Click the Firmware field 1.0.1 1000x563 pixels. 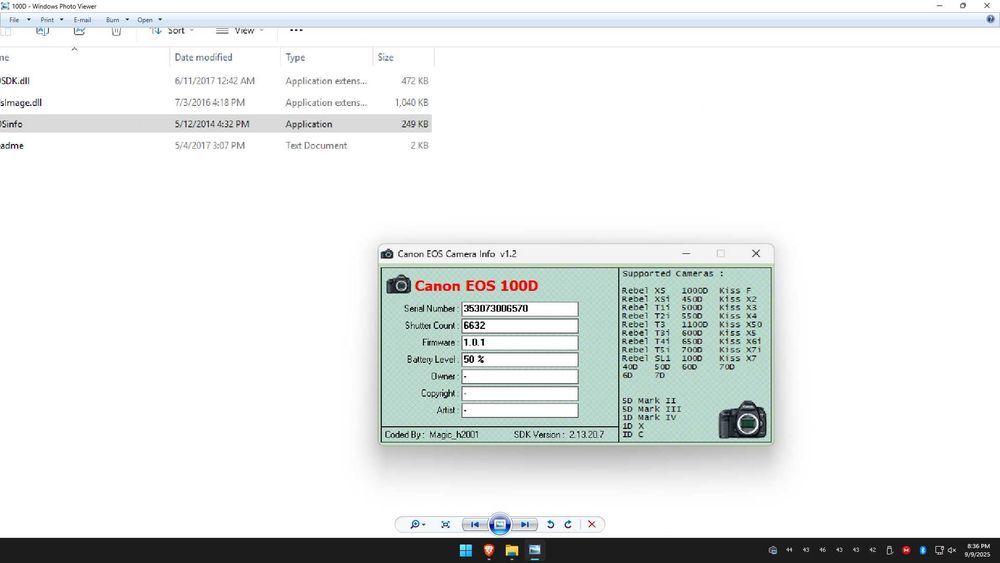520,342
